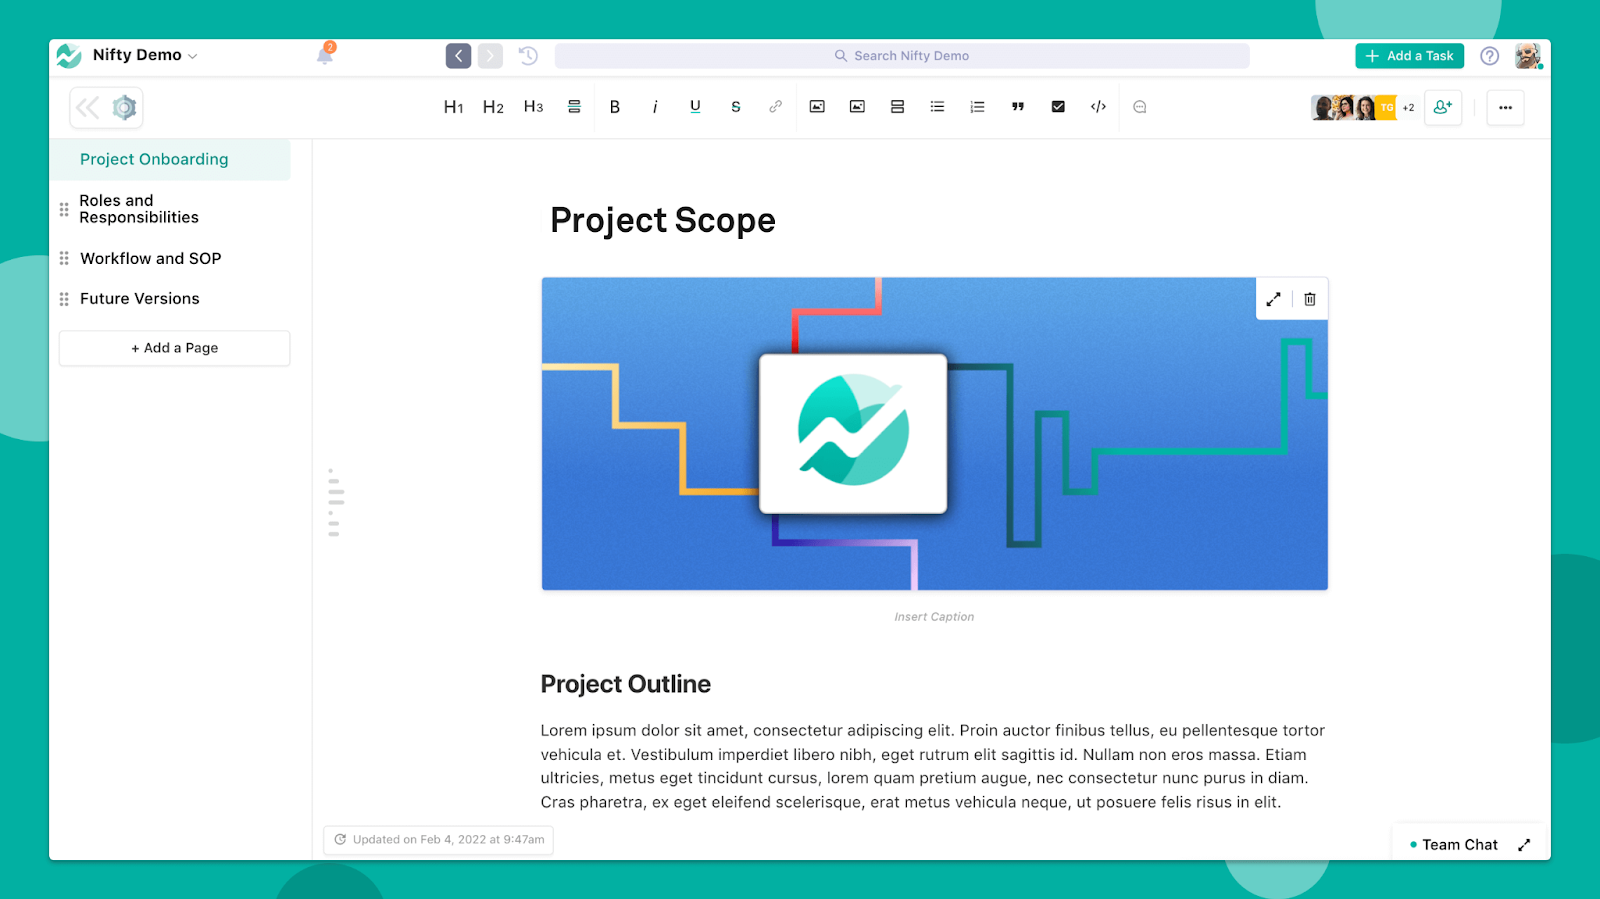
Task: Click the Project Scope banner image
Action: click(x=934, y=434)
